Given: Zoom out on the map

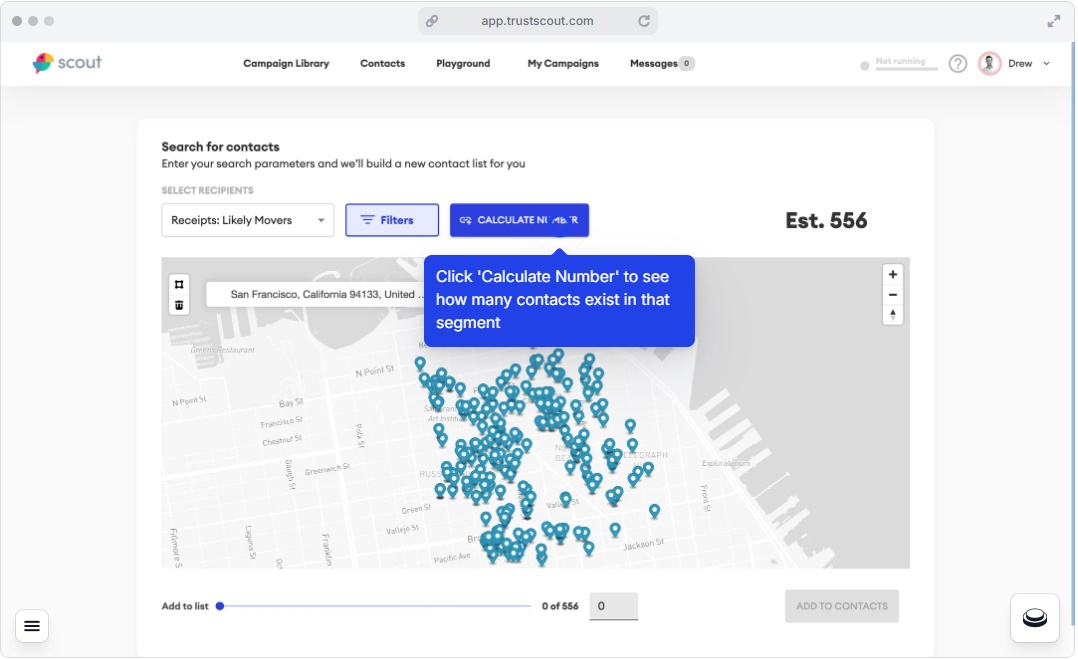Looking at the screenshot, I should coord(892,295).
